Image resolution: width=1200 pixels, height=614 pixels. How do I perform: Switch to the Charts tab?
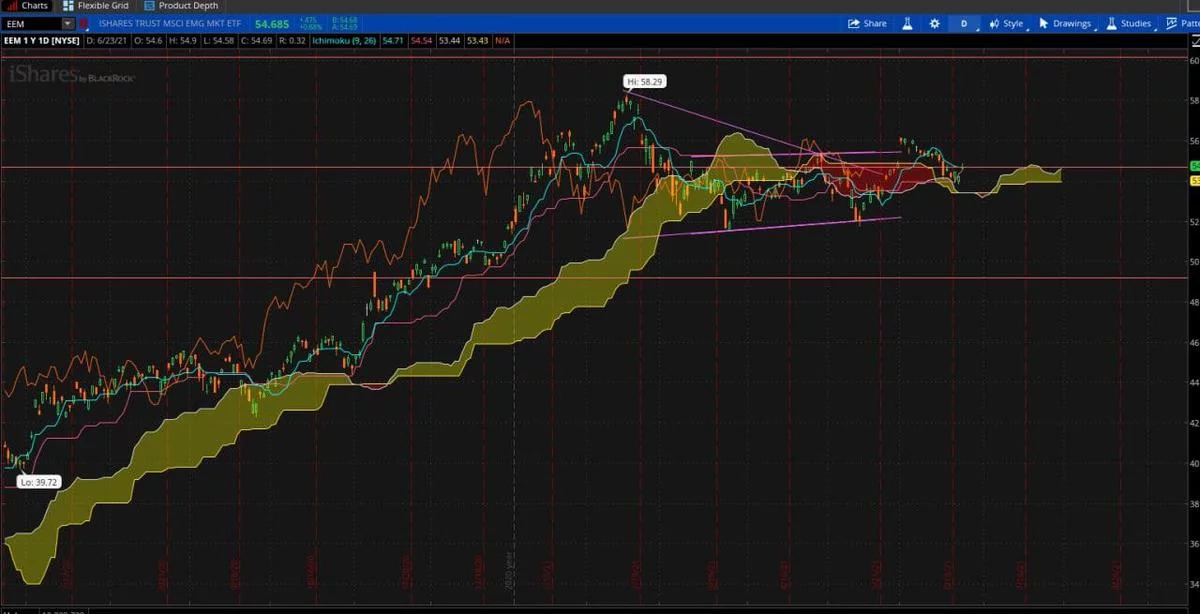coord(26,6)
